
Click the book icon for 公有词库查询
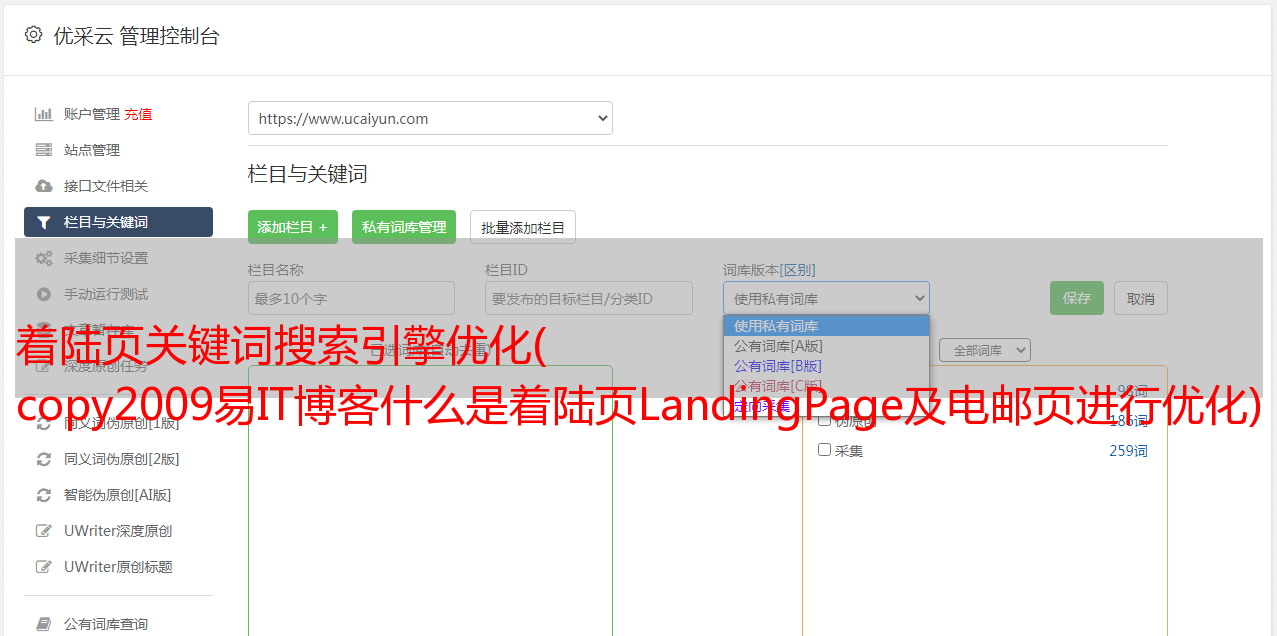(43, 624)
